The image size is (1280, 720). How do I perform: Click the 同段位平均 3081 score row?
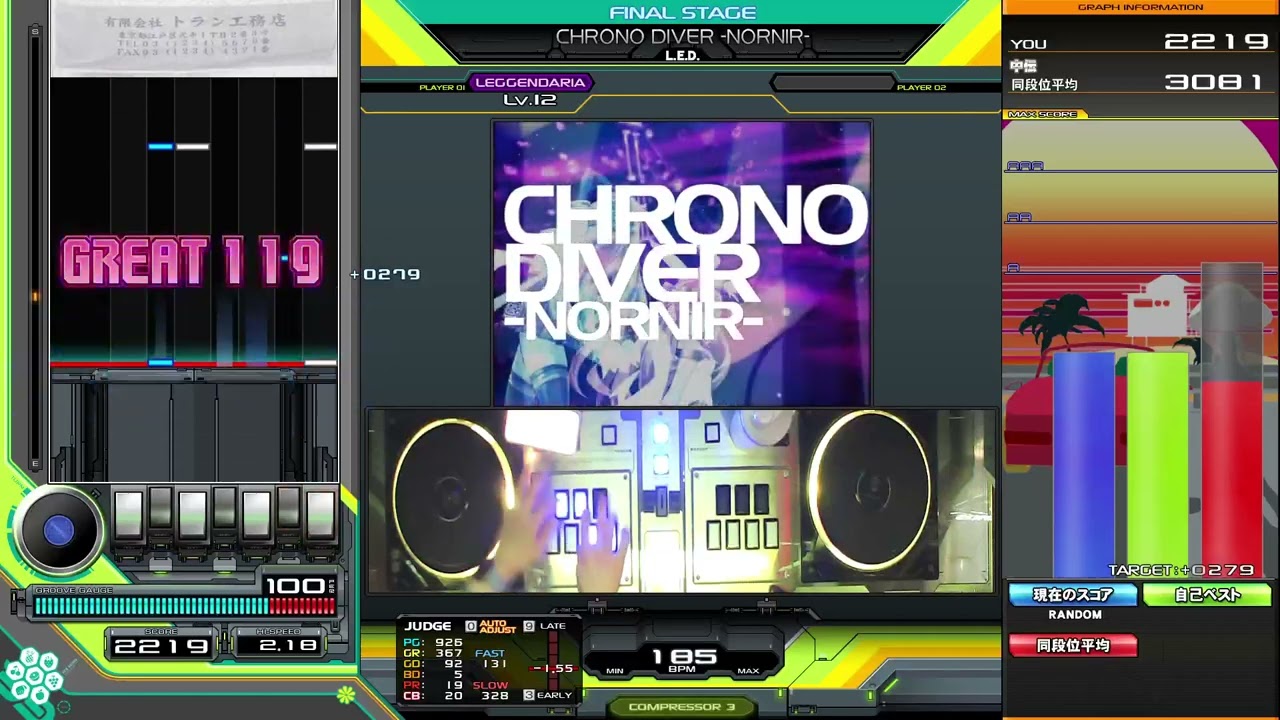1139,83
